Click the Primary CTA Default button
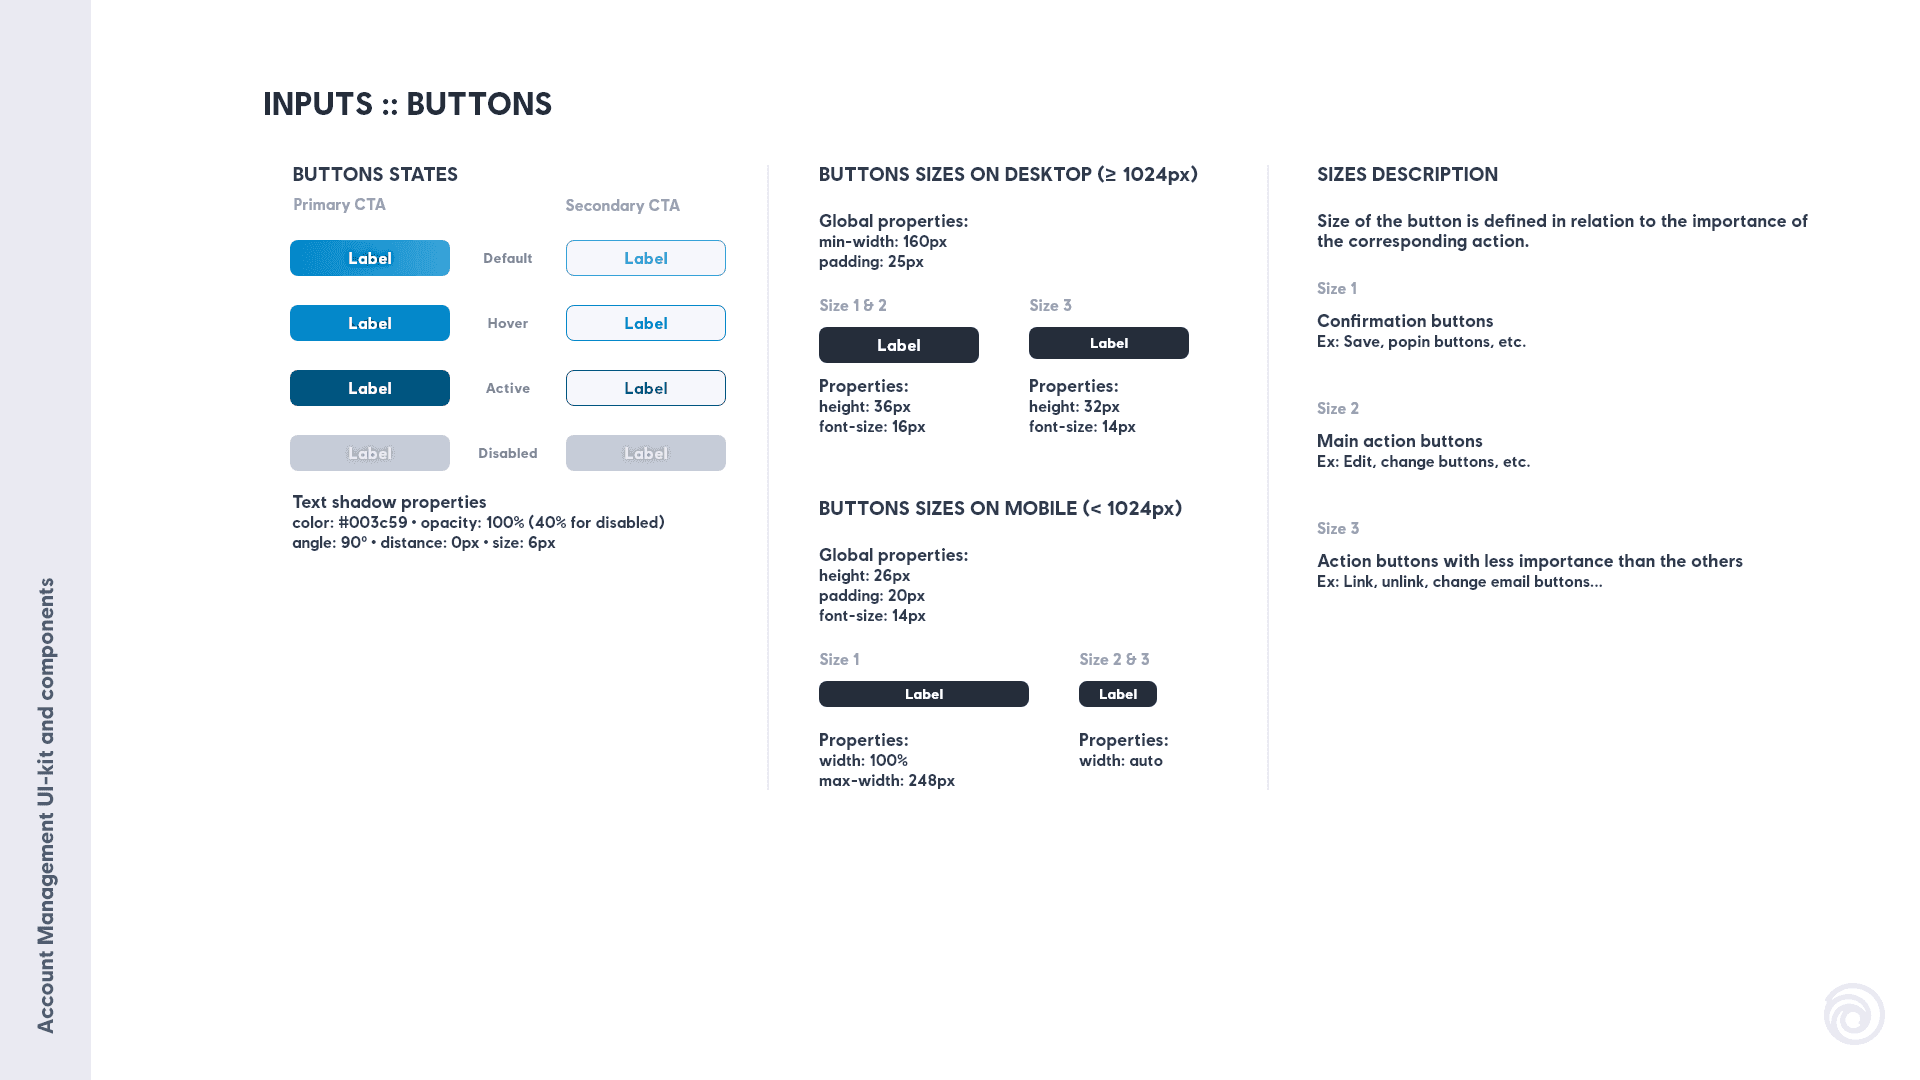 tap(369, 257)
